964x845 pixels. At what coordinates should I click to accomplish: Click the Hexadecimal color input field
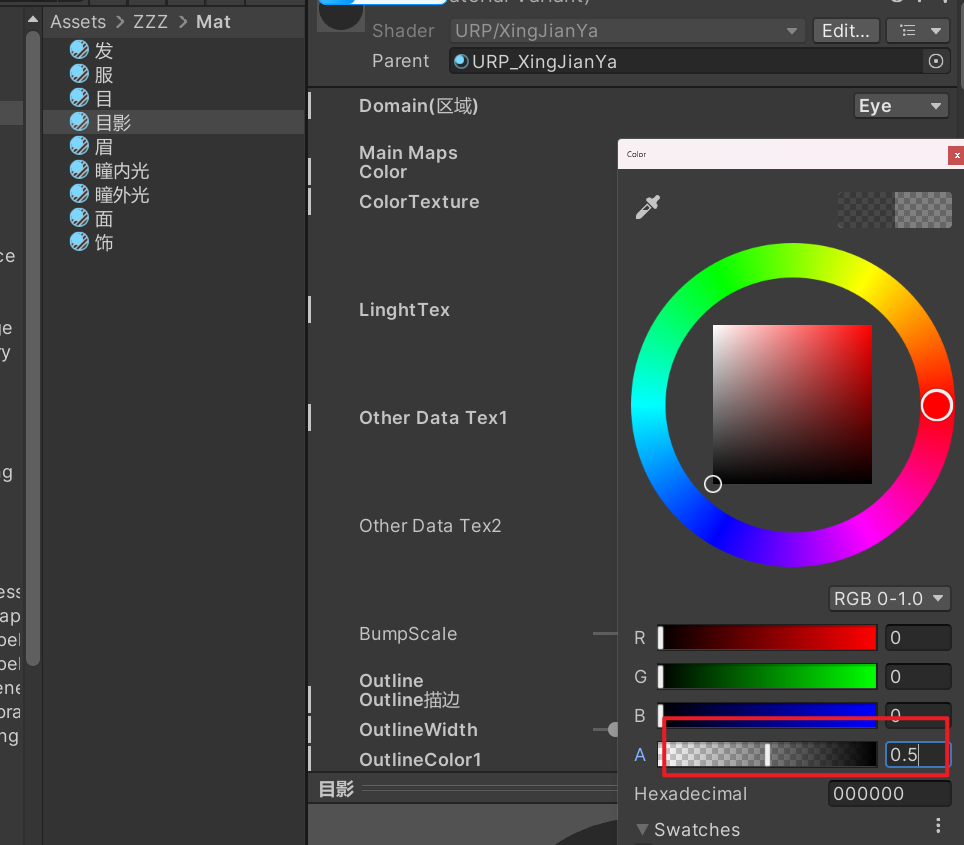(889, 794)
